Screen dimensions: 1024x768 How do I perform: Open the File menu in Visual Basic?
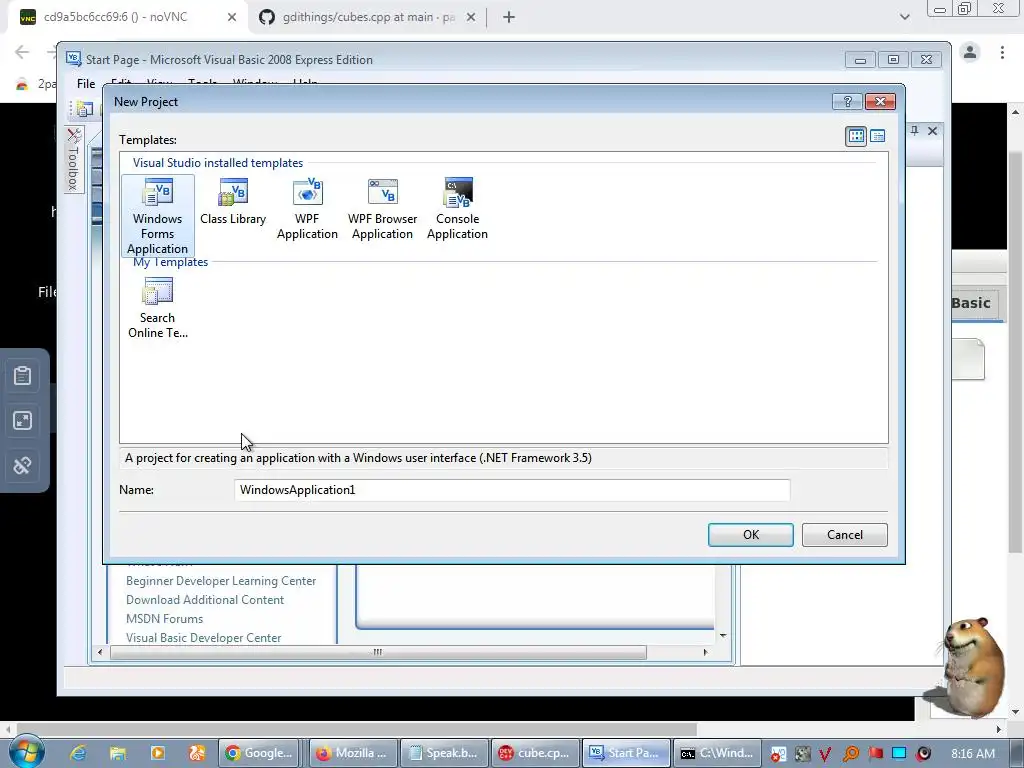pyautogui.click(x=86, y=84)
